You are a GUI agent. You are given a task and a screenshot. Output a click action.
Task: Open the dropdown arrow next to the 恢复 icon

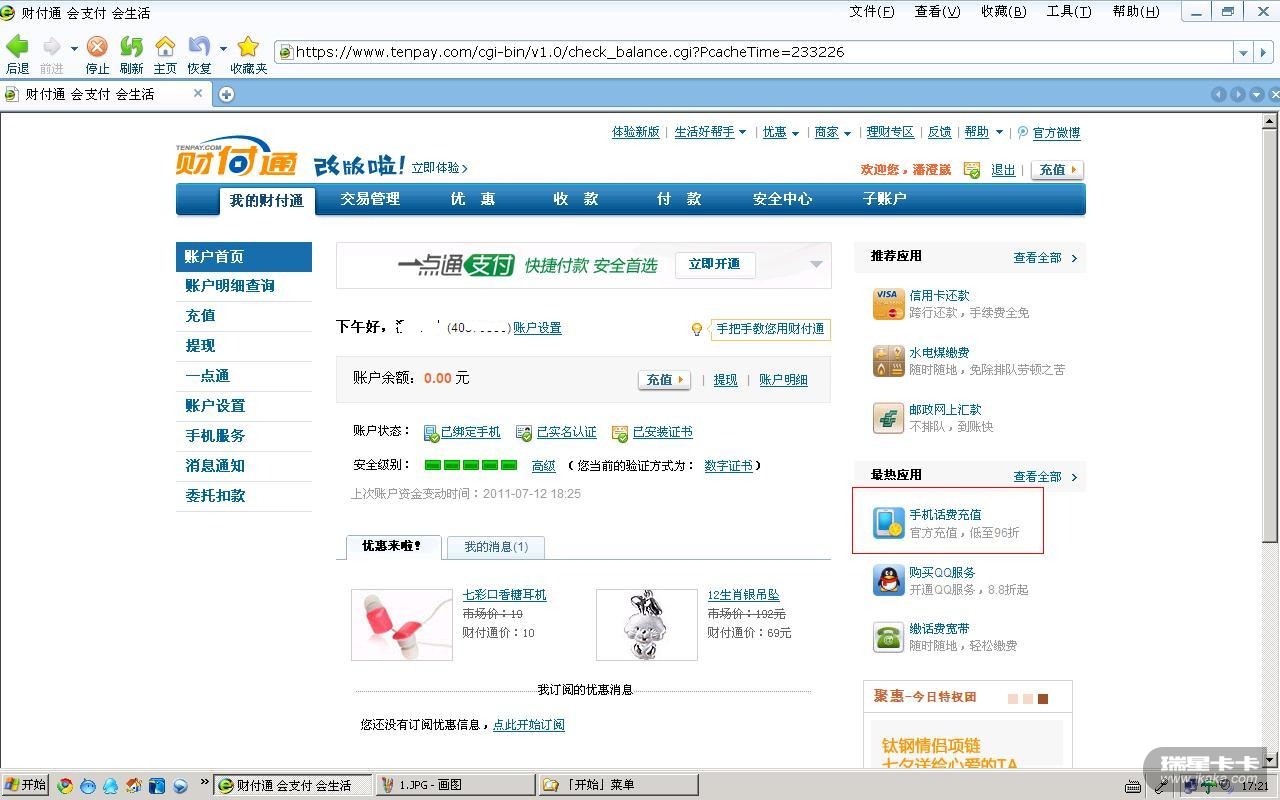pyautogui.click(x=223, y=48)
